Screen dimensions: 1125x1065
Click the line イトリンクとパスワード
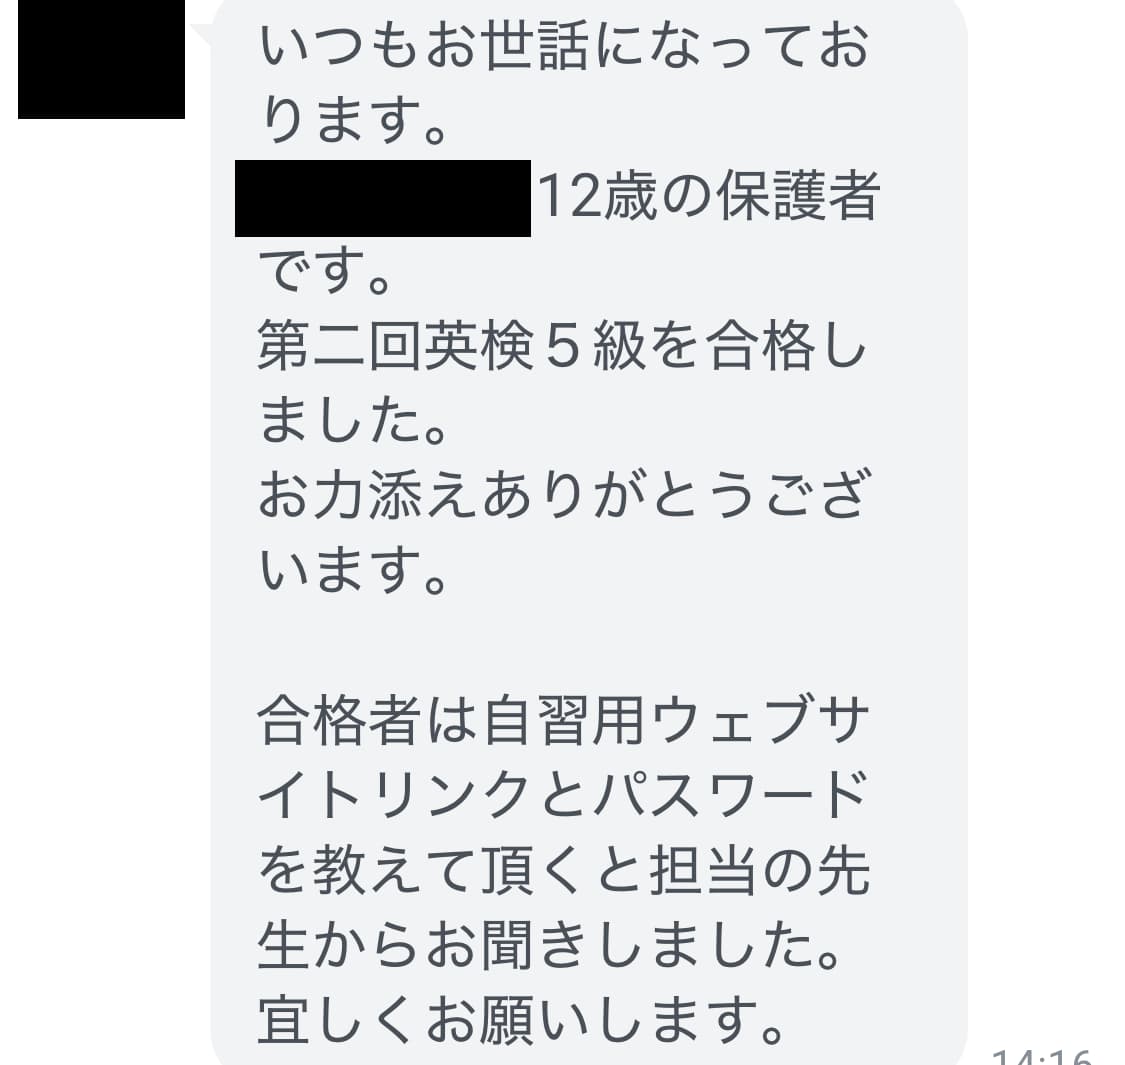point(563,795)
